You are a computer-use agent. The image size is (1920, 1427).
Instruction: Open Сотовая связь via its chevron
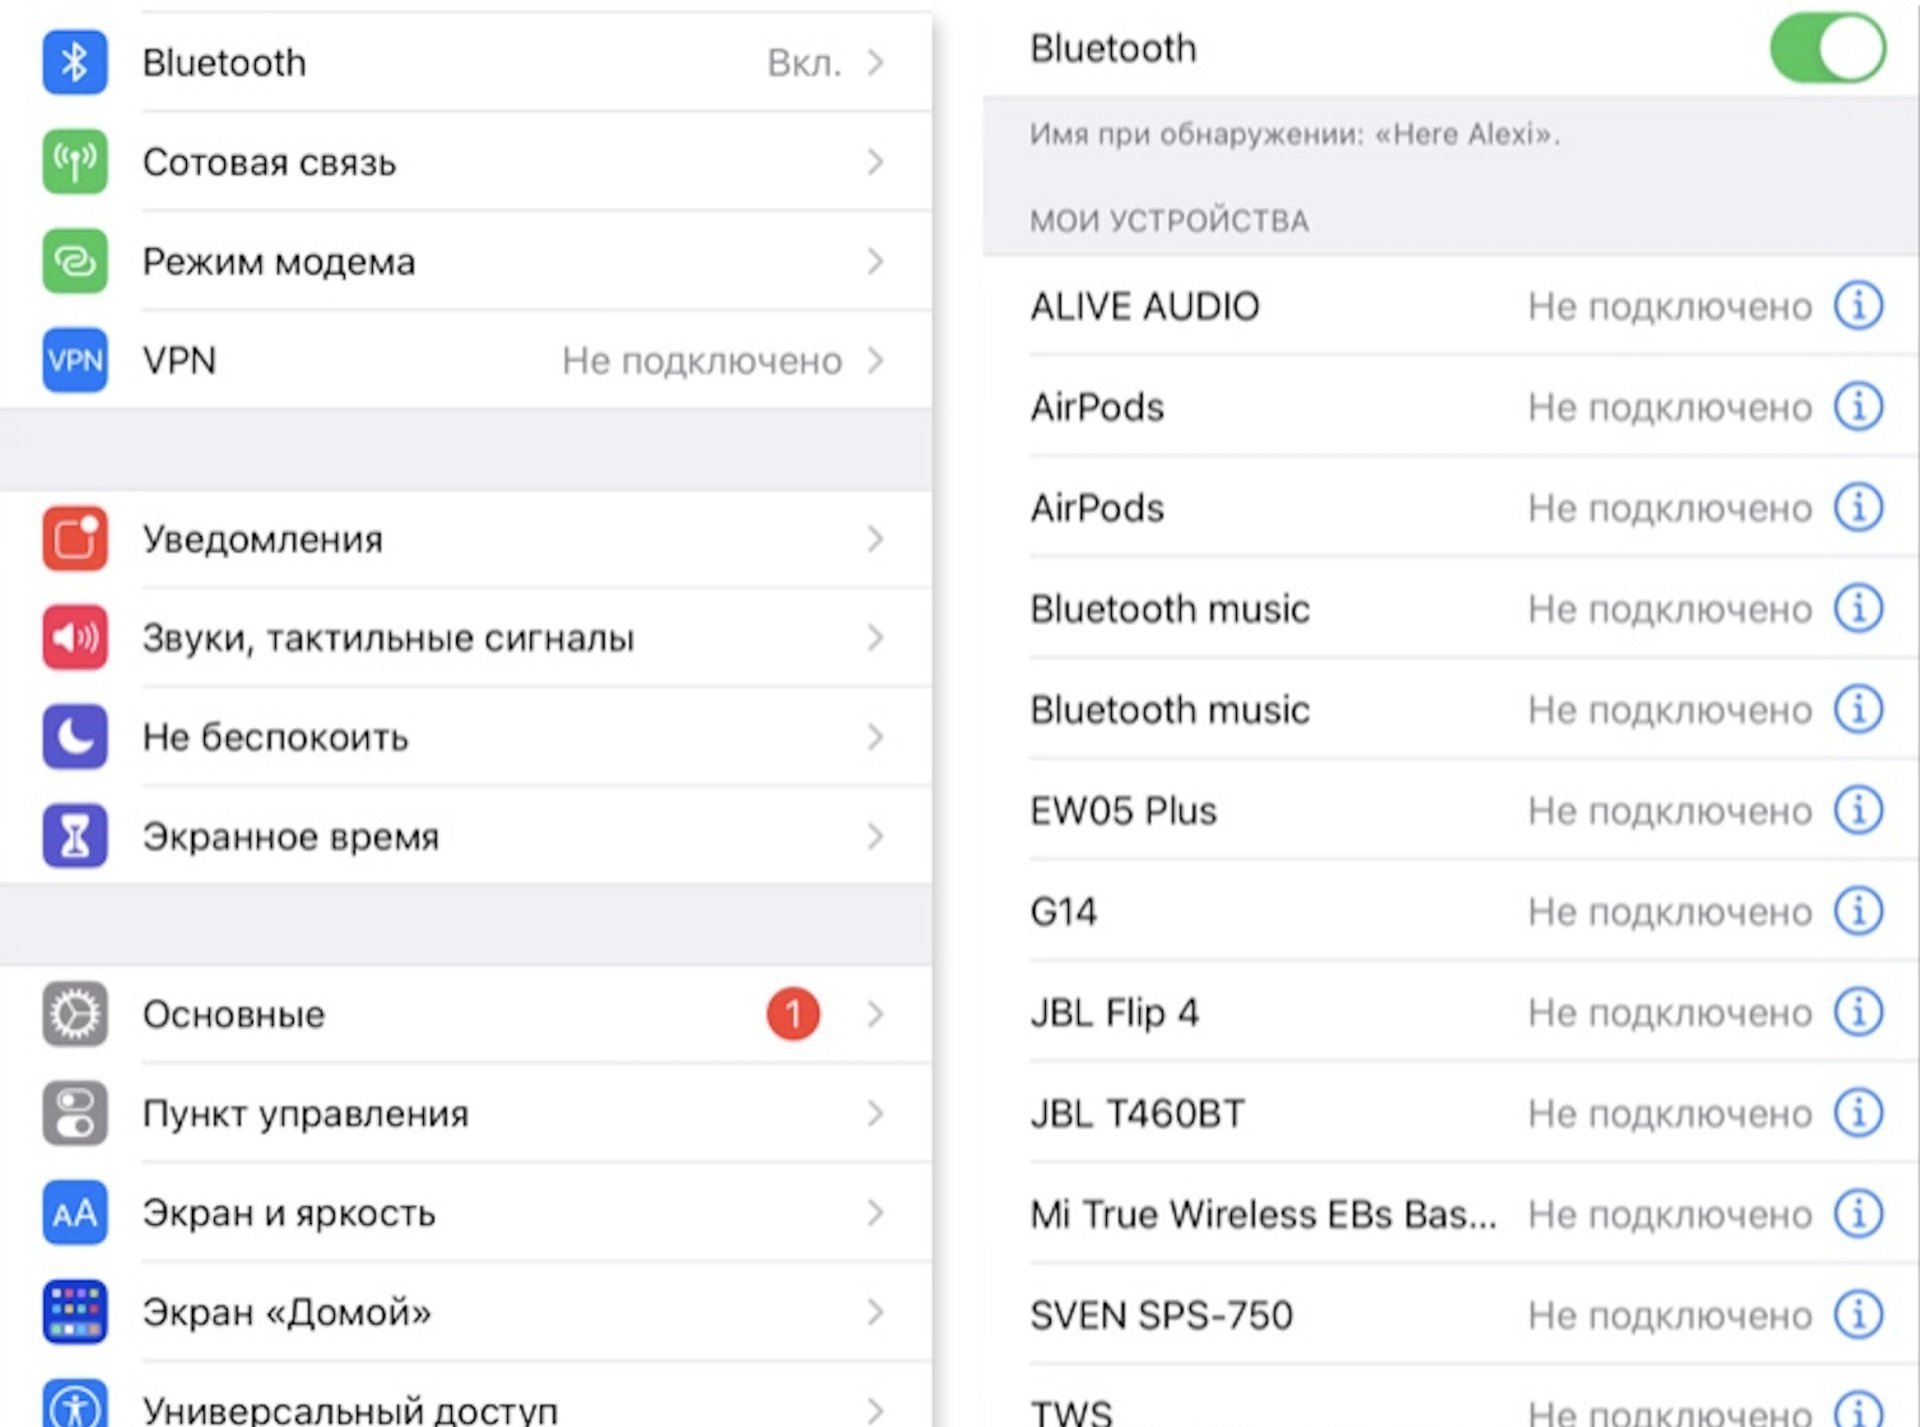(x=876, y=161)
